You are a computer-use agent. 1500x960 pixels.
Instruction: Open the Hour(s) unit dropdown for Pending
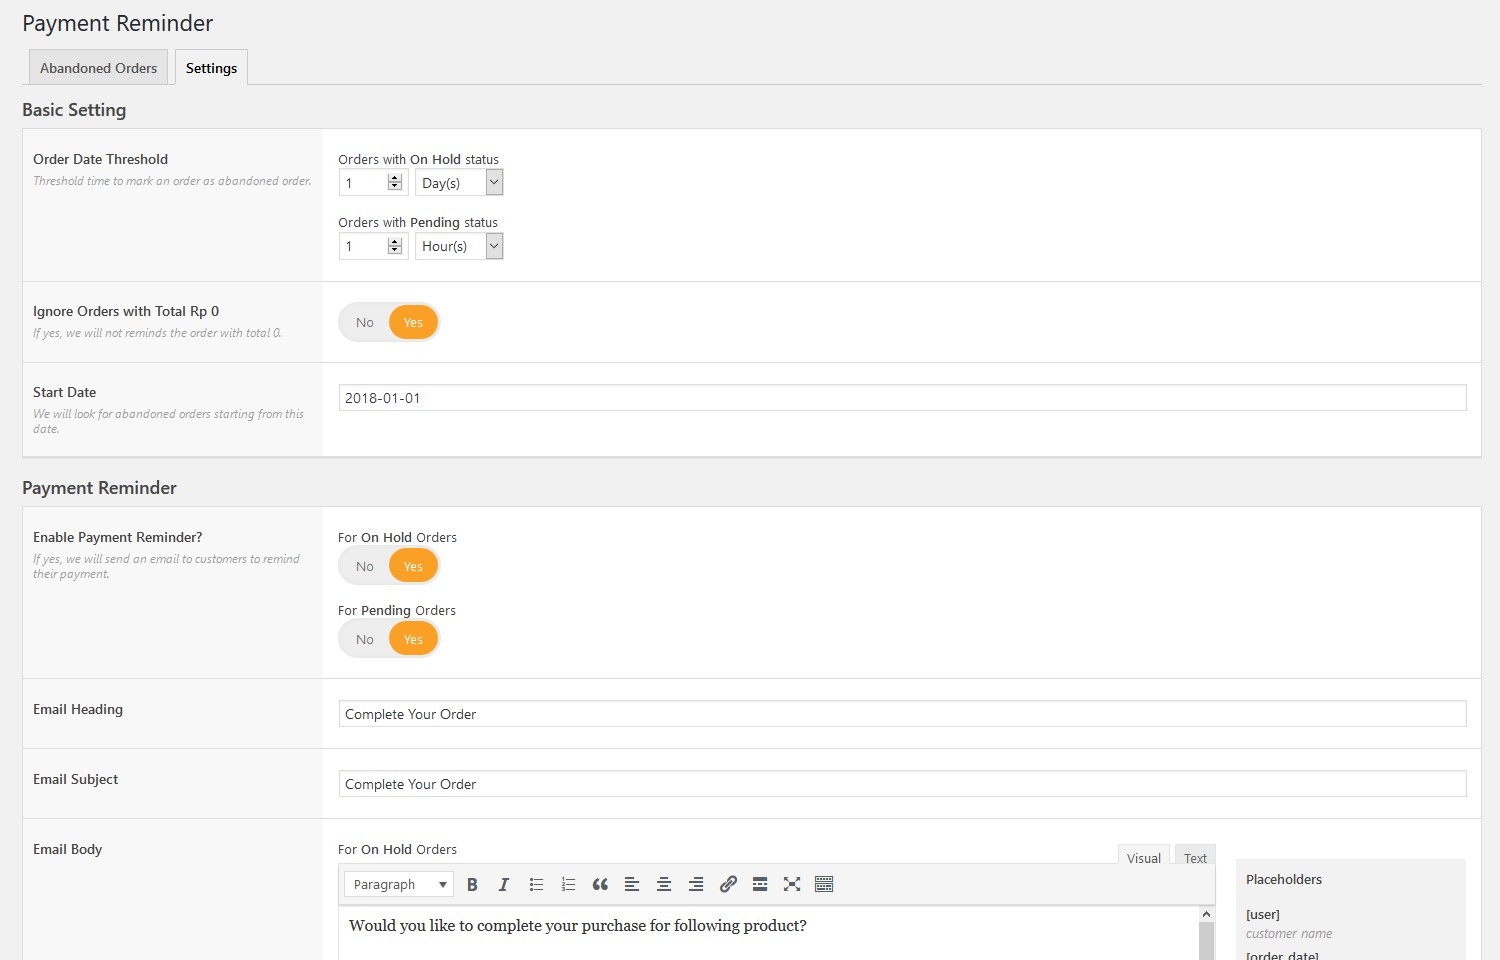click(459, 246)
